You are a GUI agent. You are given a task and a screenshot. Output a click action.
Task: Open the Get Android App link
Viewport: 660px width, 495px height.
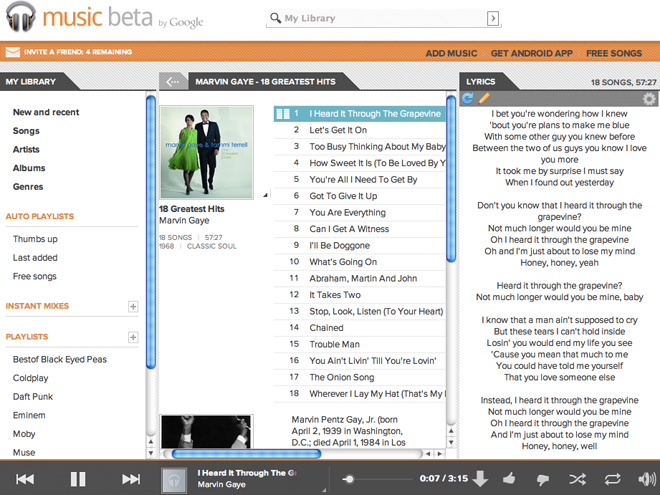532,53
